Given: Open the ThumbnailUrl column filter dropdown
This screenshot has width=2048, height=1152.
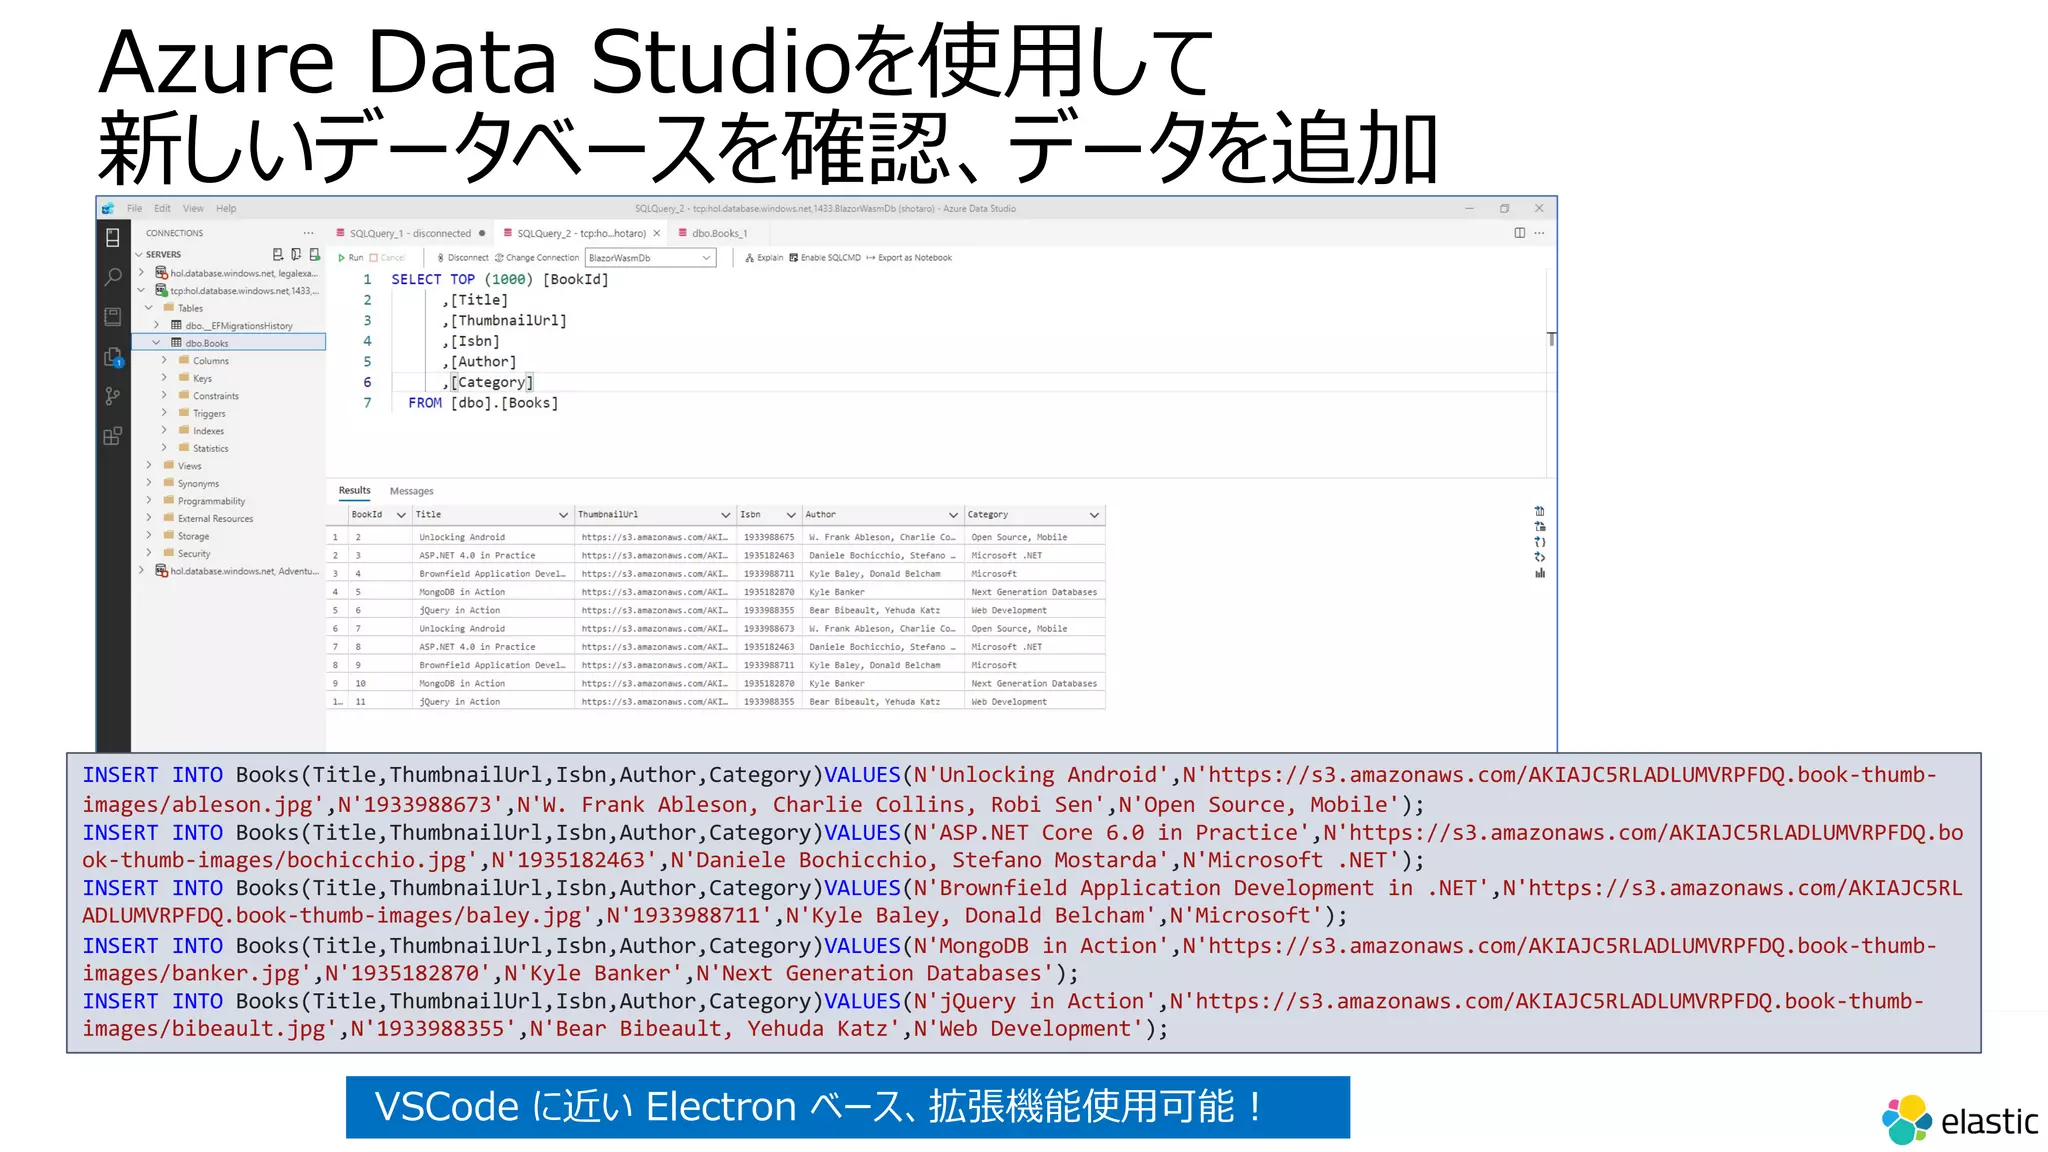Looking at the screenshot, I should pyautogui.click(x=725, y=515).
